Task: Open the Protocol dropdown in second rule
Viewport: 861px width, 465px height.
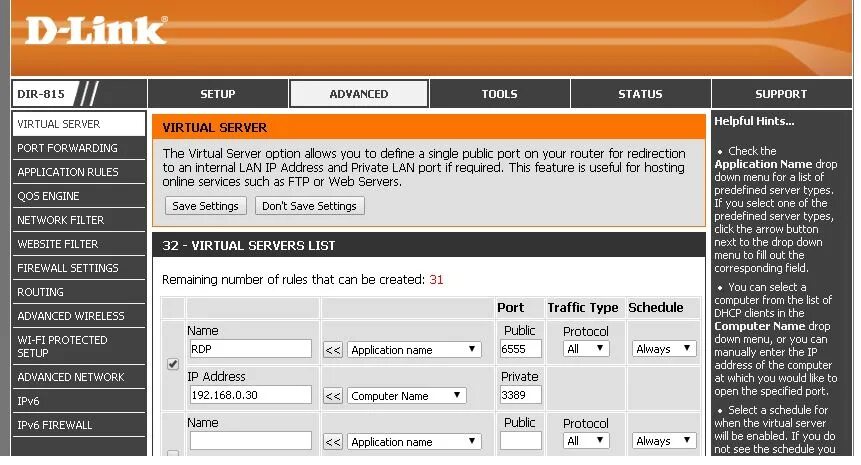Action: click(586, 441)
